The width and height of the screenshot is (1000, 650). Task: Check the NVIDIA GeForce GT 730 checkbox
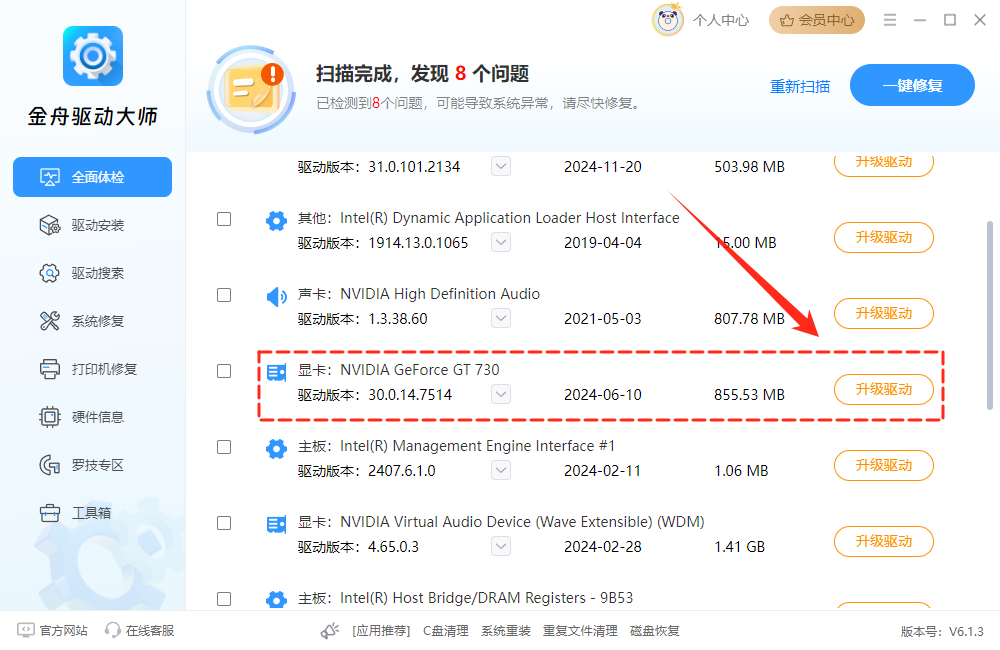click(224, 371)
